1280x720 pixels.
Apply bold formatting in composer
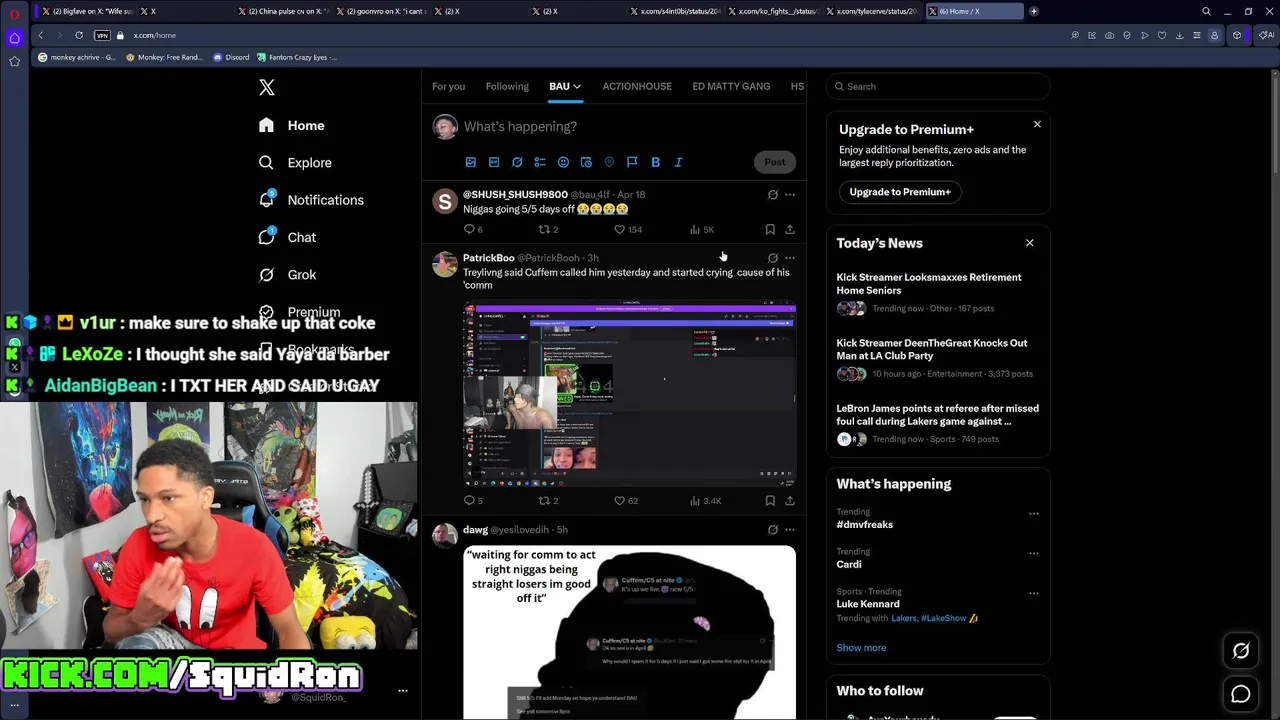pyautogui.click(x=655, y=162)
